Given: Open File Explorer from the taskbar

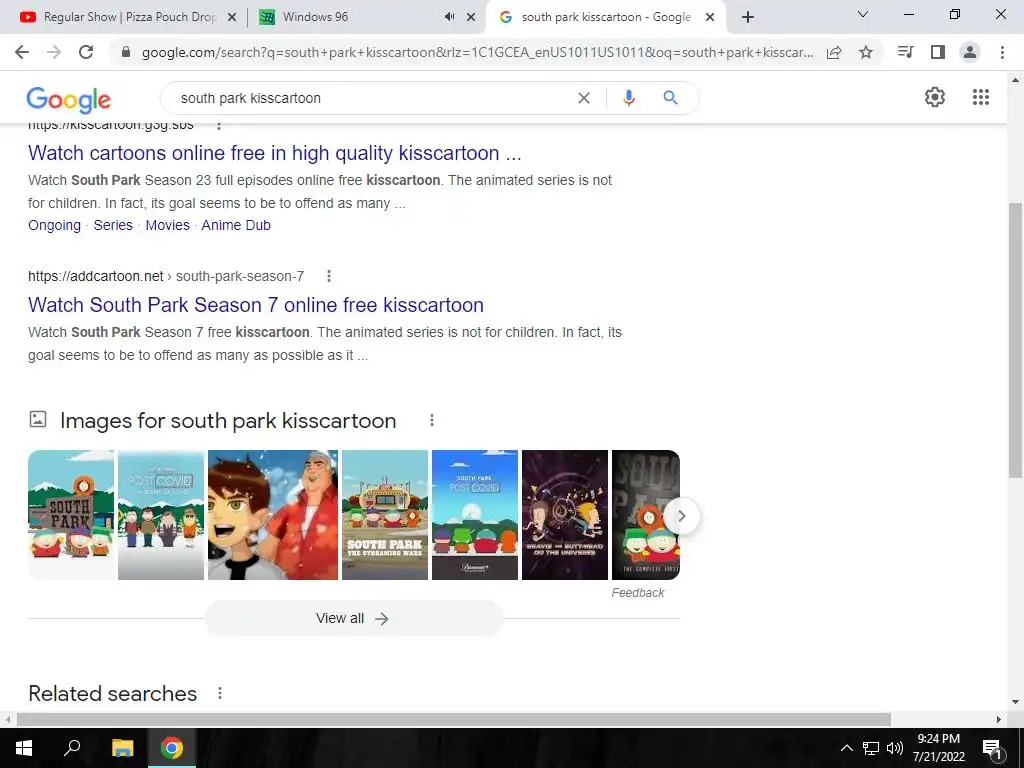Looking at the screenshot, I should pyautogui.click(x=122, y=748).
